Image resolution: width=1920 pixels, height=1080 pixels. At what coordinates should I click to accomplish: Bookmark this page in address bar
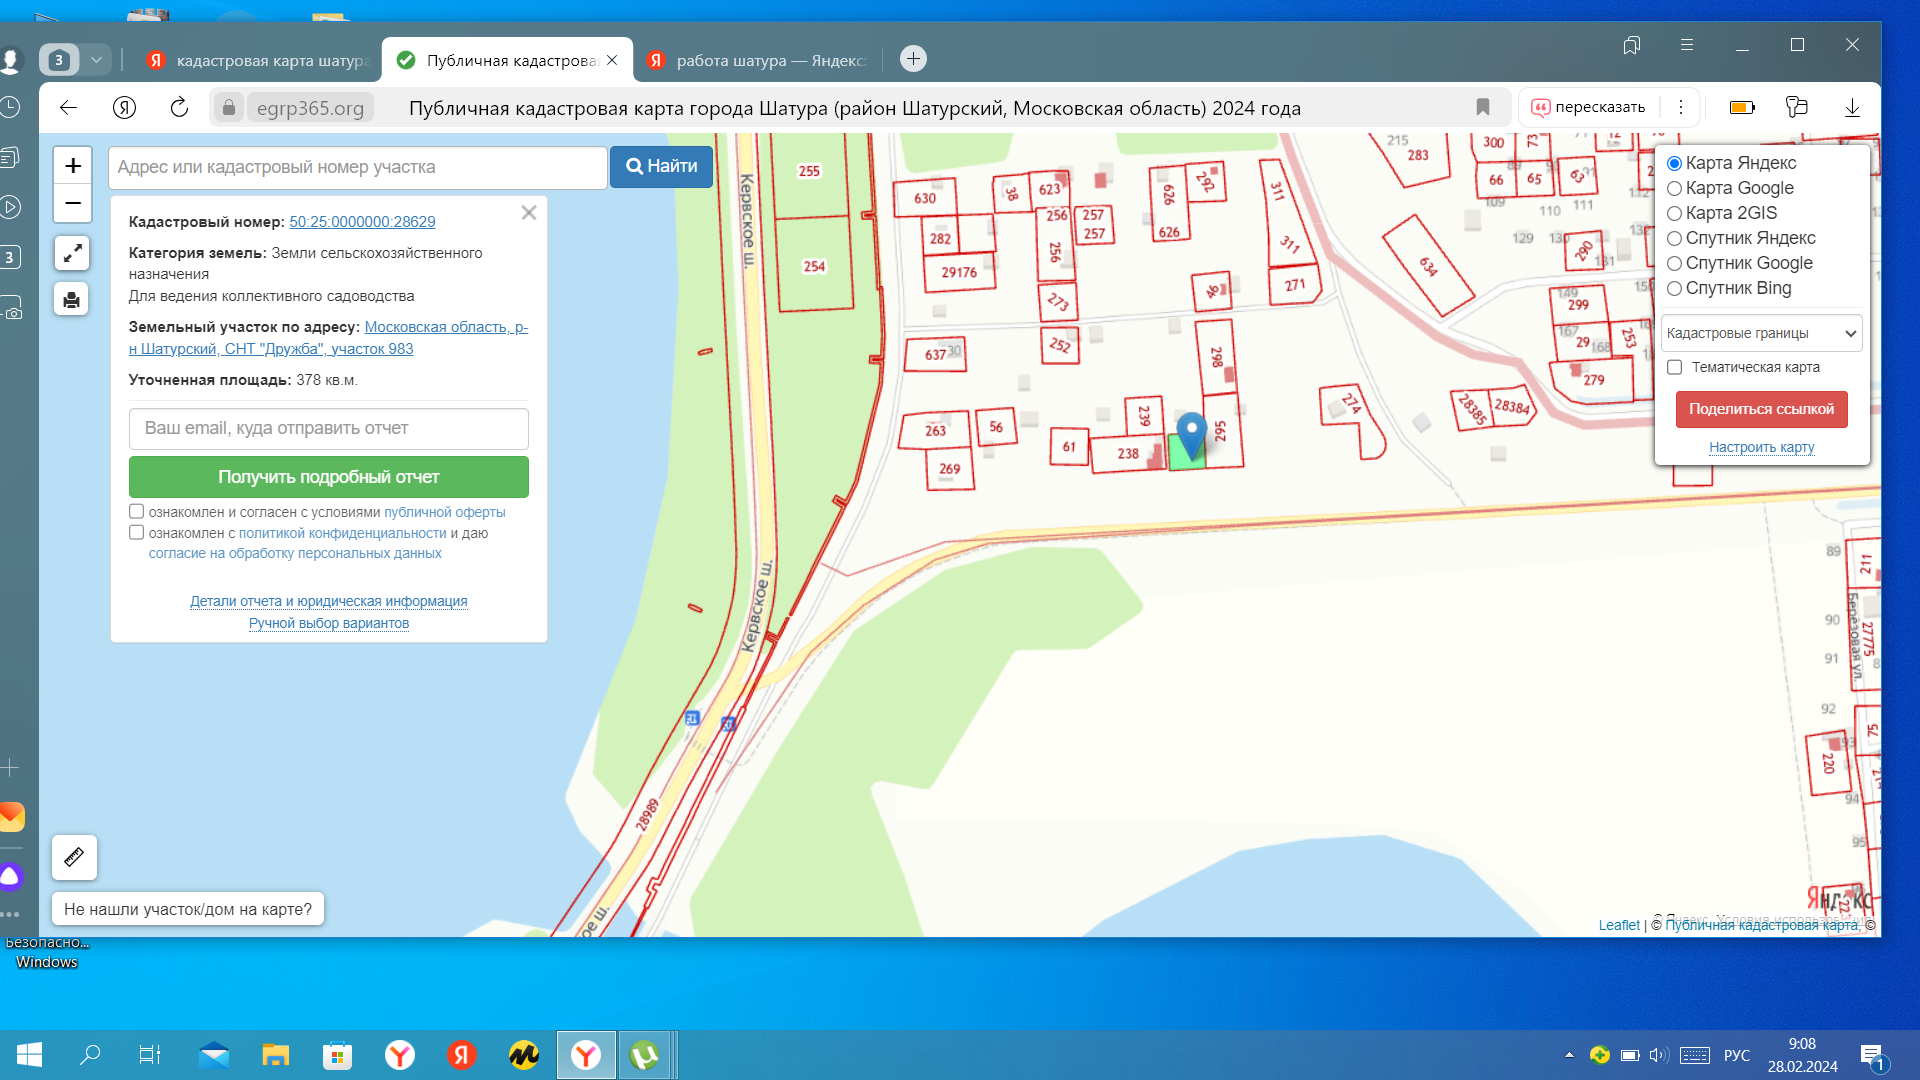[x=1483, y=107]
